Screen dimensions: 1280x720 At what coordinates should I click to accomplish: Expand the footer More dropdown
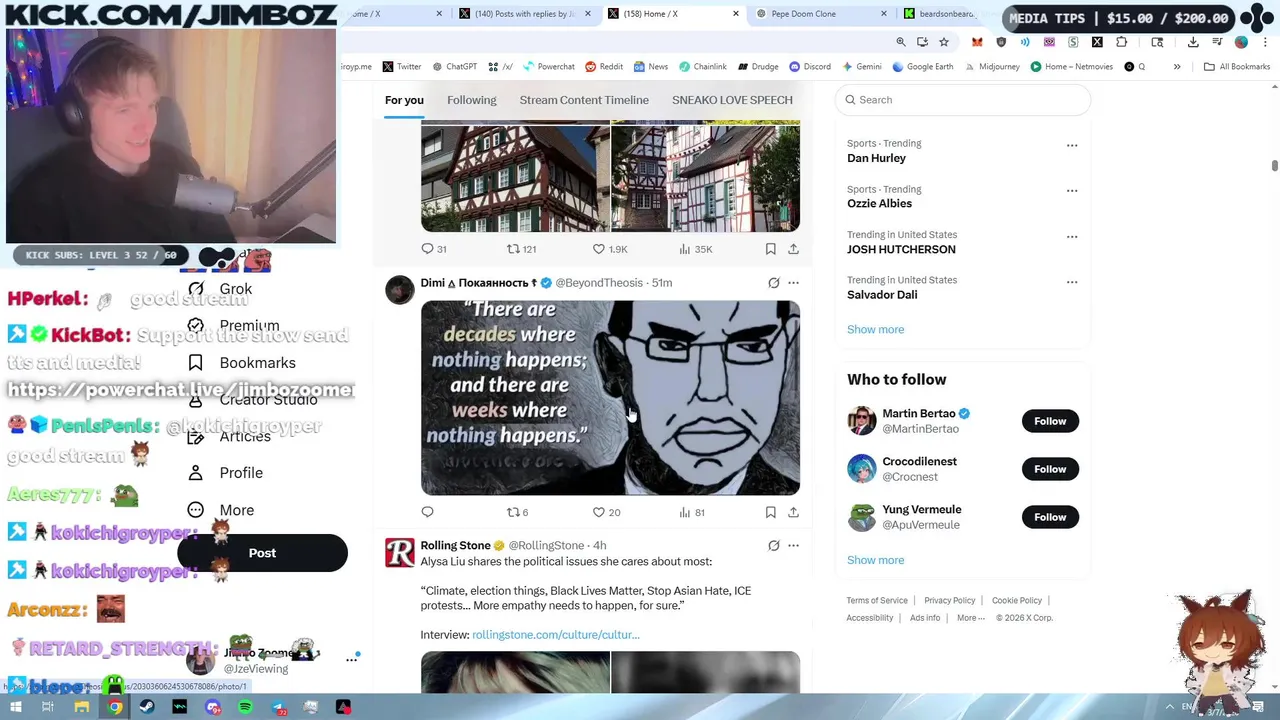tap(970, 618)
